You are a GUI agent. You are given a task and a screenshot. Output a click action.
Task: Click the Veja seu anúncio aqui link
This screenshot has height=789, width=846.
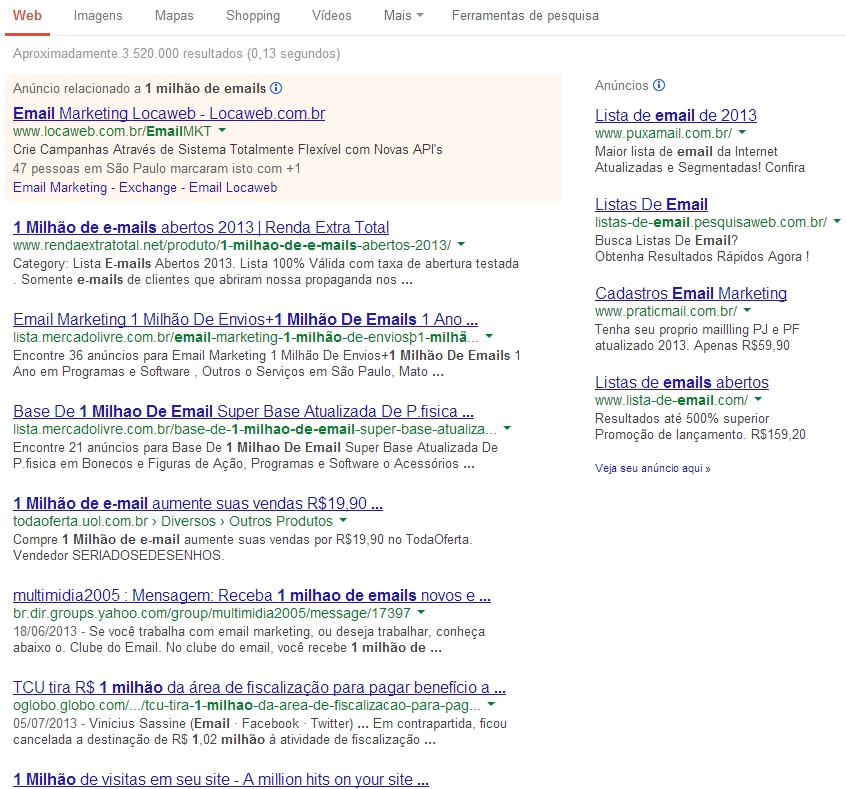point(652,468)
